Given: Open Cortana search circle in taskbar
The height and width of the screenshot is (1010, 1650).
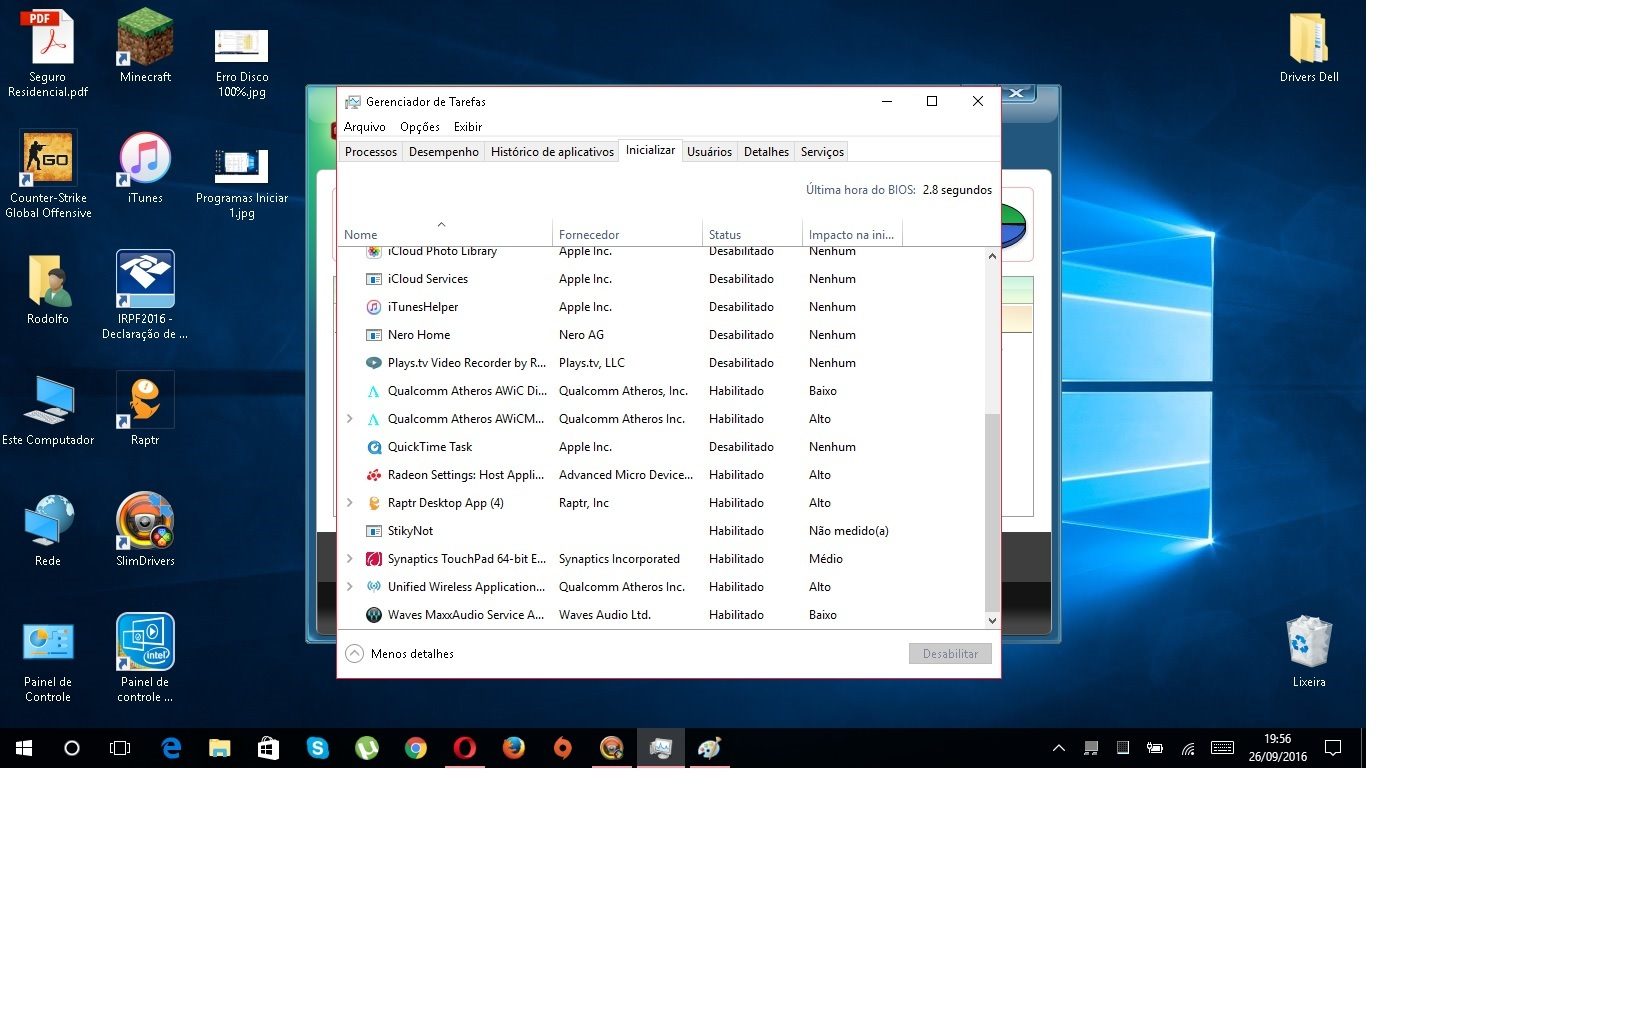Looking at the screenshot, I should click(72, 748).
